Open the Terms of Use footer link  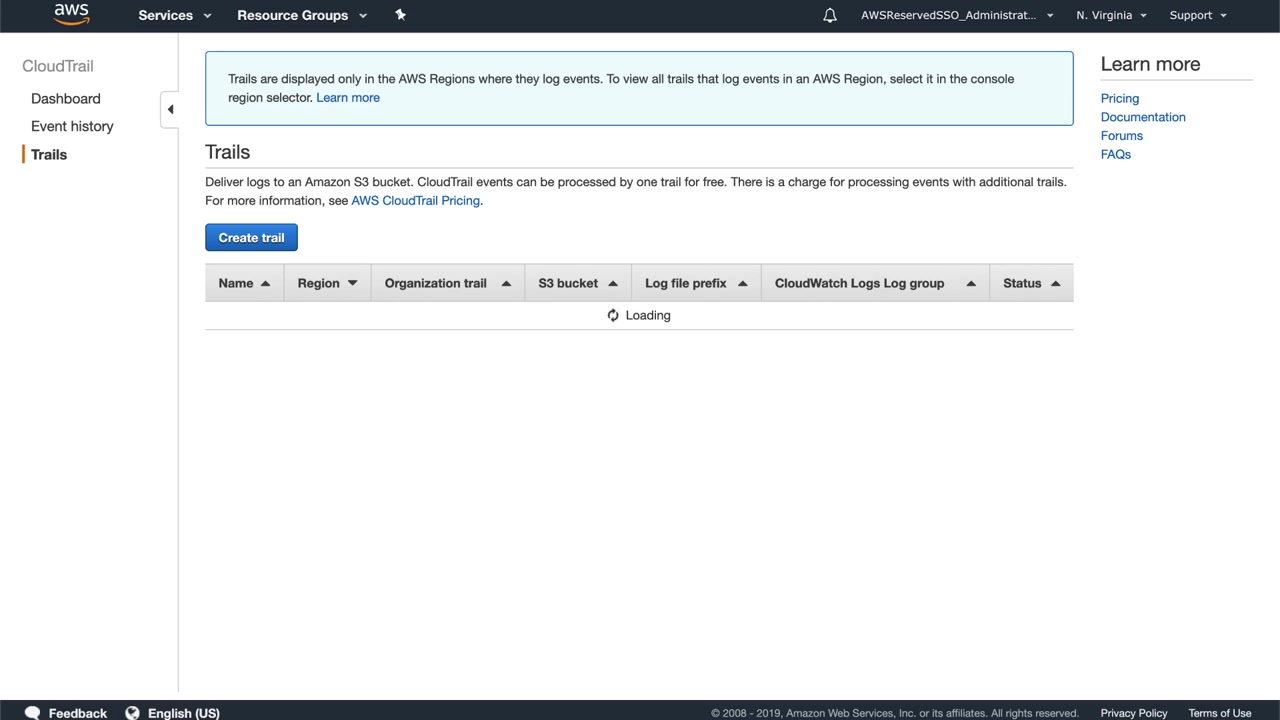pyautogui.click(x=1220, y=713)
